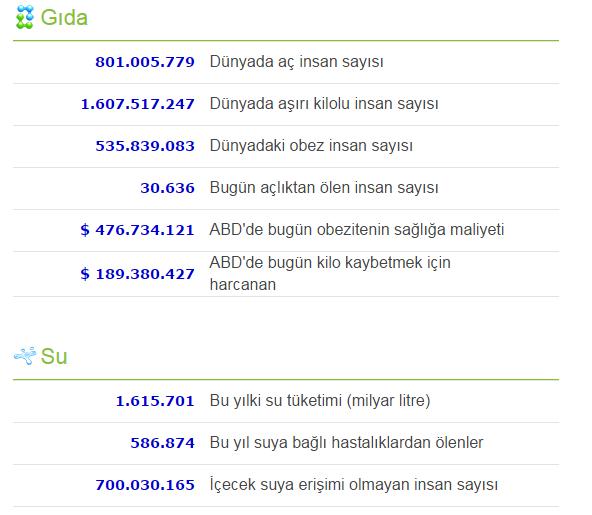Click 'ABD'de bugün kilo kaybetmek için harcanan' label
This screenshot has height=515, width=592.
tap(330, 273)
